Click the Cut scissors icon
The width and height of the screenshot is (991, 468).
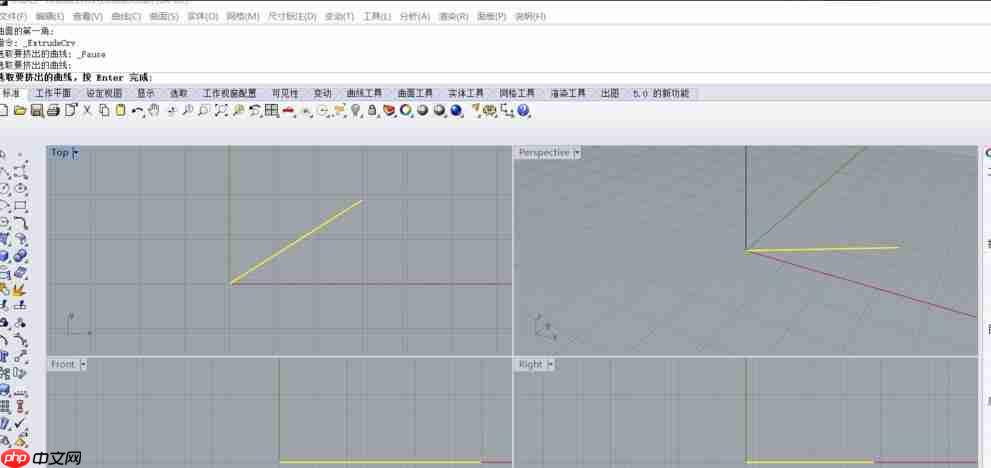tap(87, 111)
